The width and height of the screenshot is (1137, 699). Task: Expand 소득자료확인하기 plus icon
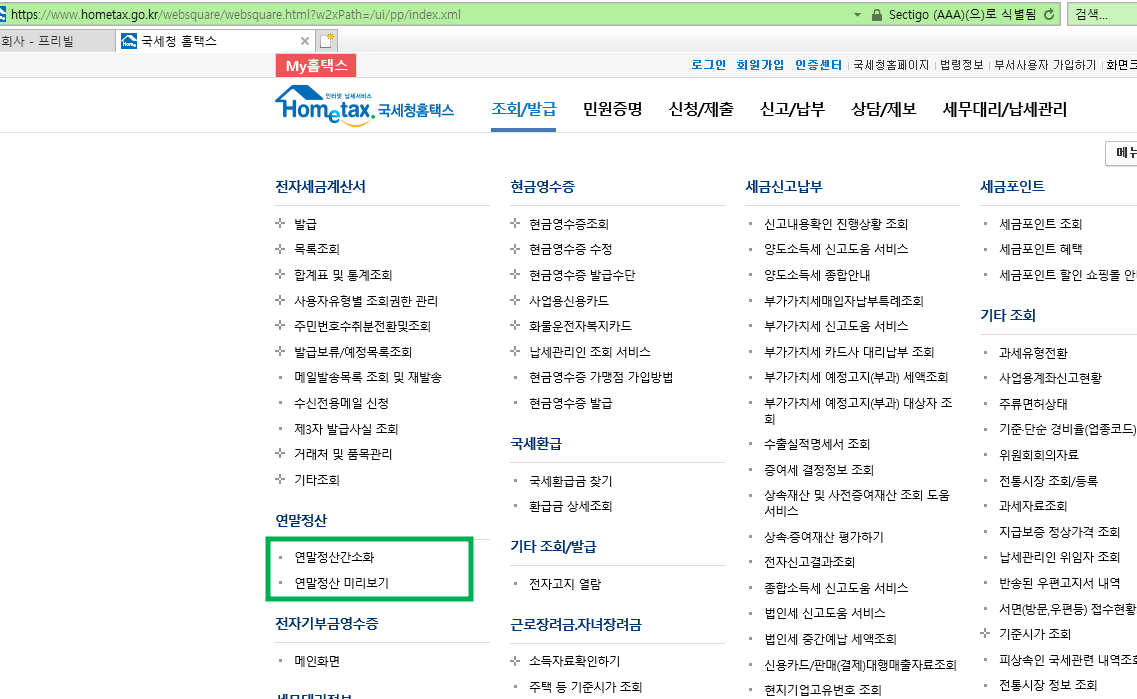coord(515,661)
